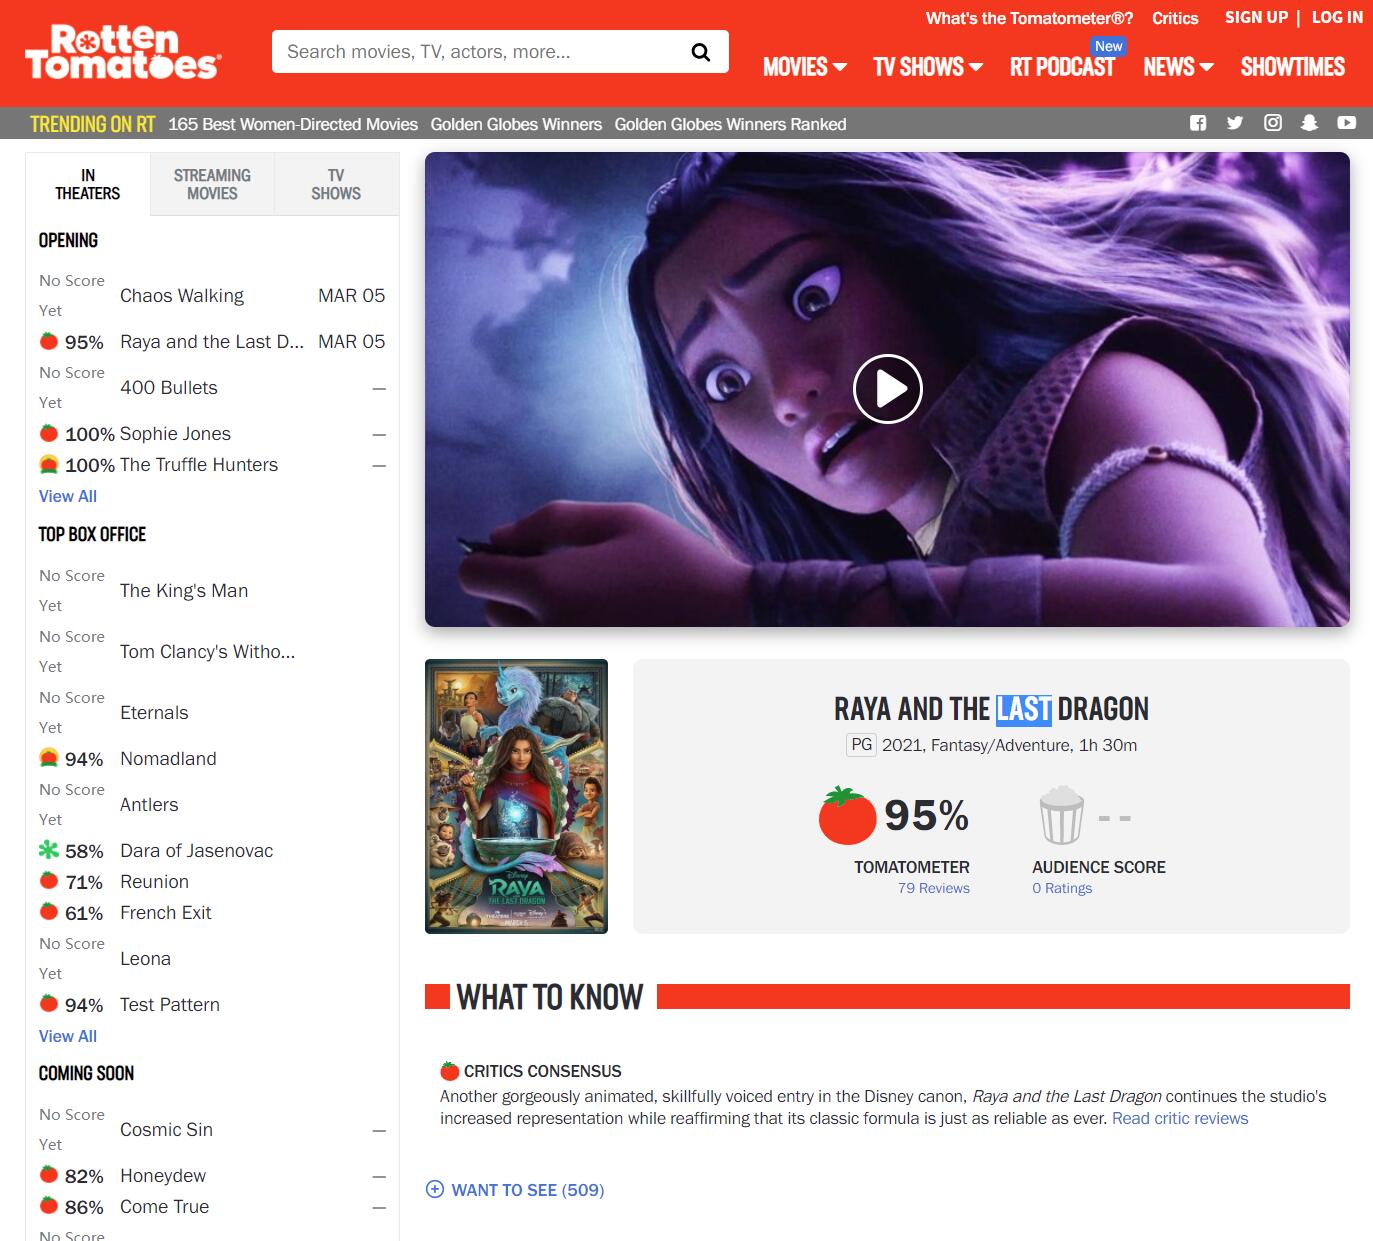Open the 79 Reviews link
The image size is (1373, 1241).
pyautogui.click(x=934, y=888)
